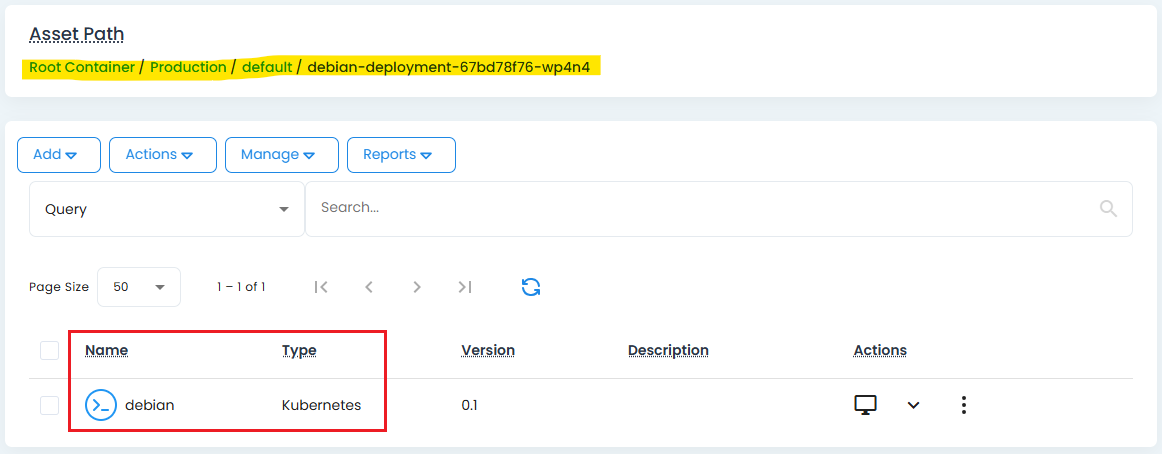Navigate to Root Container breadcrumb link
The width and height of the screenshot is (1162, 454).
pyautogui.click(x=82, y=67)
